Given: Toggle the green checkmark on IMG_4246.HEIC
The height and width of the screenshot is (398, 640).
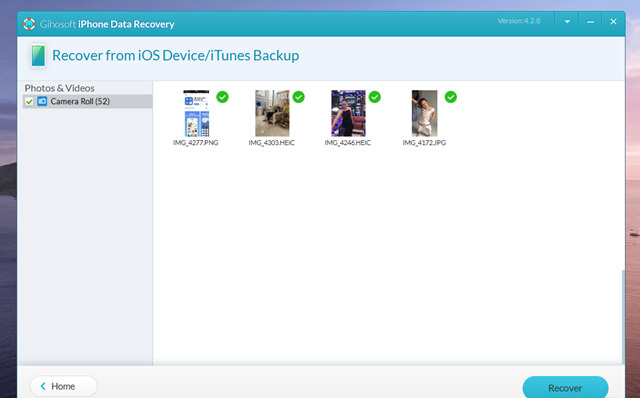Looking at the screenshot, I should (374, 97).
